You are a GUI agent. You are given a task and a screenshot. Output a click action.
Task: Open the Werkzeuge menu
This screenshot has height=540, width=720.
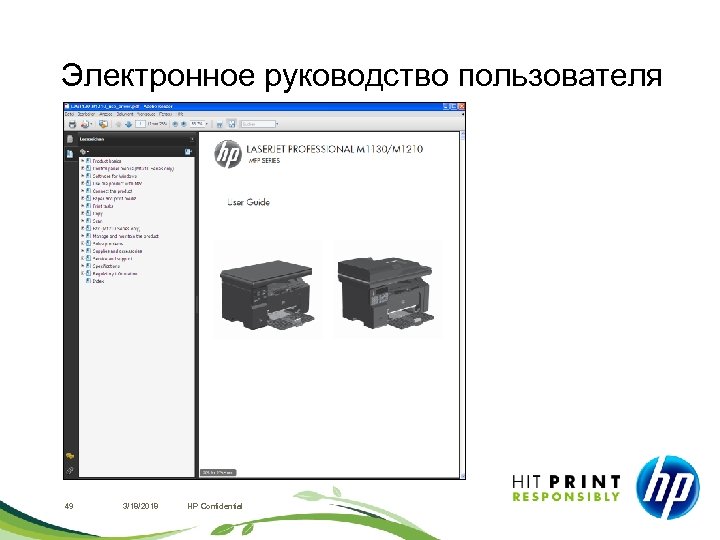click(x=146, y=114)
